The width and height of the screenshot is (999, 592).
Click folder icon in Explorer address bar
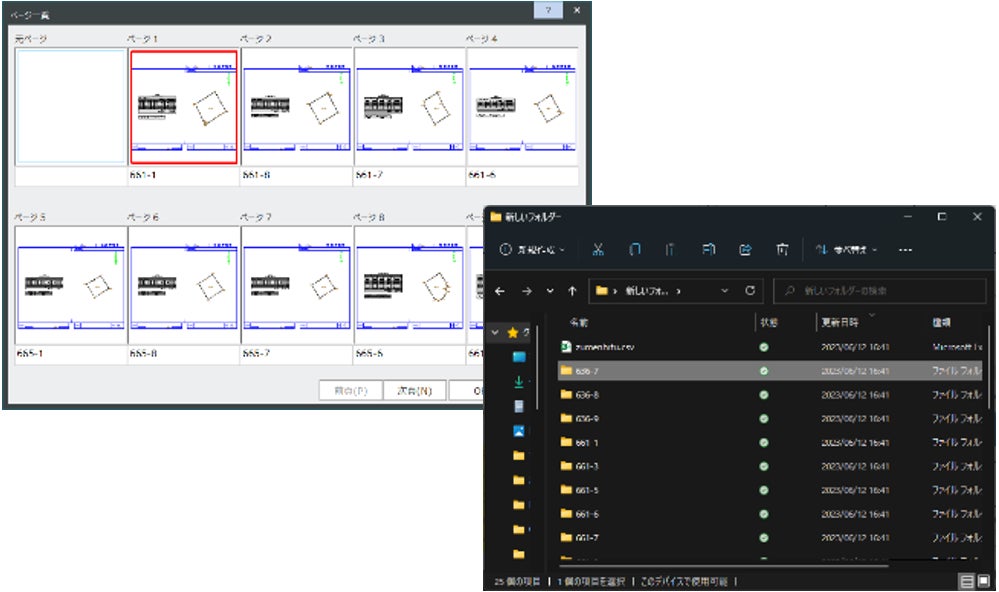point(601,291)
